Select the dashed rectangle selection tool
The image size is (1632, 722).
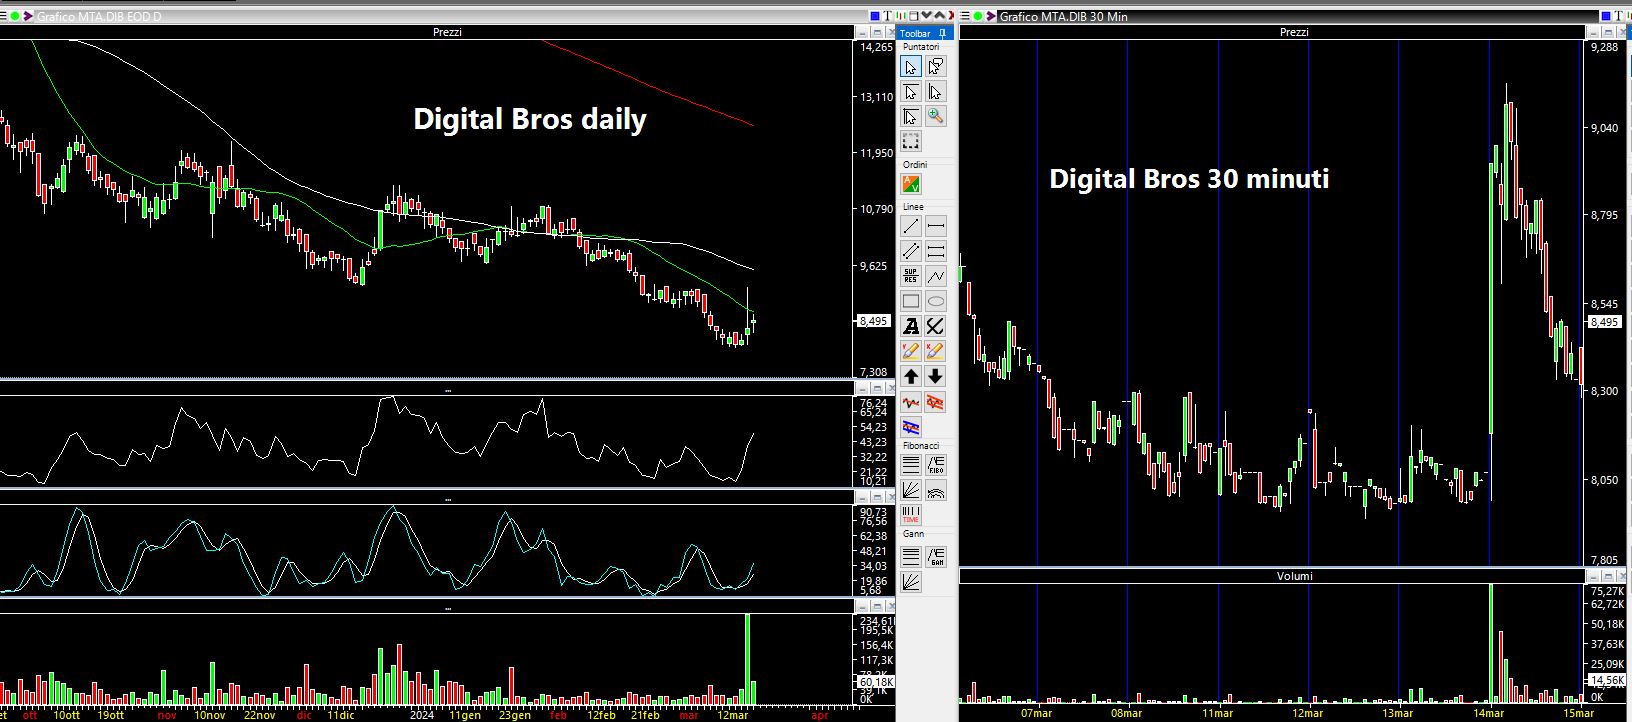click(911, 141)
